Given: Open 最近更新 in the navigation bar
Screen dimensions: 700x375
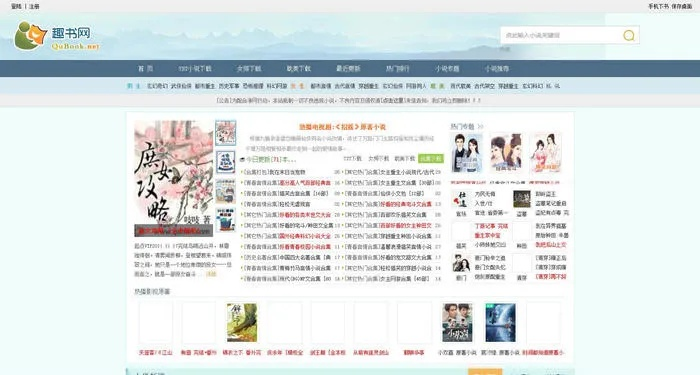Looking at the screenshot, I should pos(348,68).
